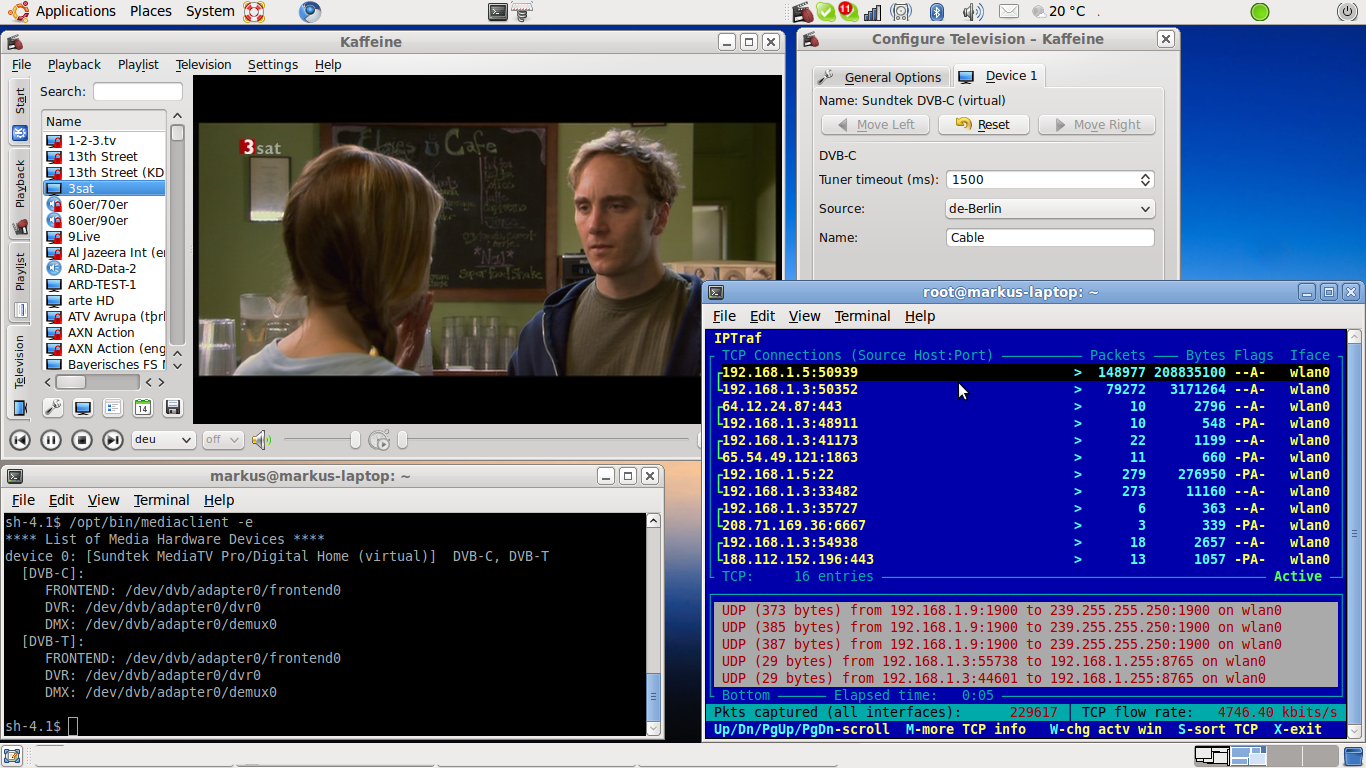Open the System menu
The height and width of the screenshot is (768, 1366).
coord(210,11)
